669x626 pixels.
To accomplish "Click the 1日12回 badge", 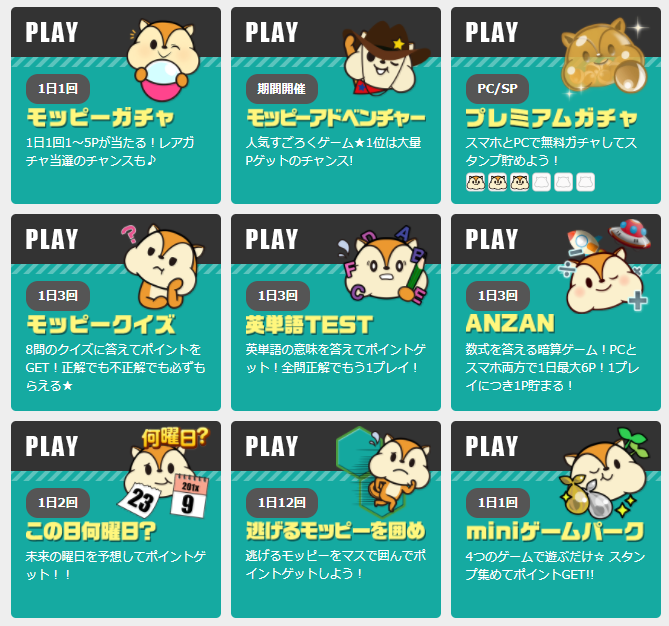I will [282, 503].
